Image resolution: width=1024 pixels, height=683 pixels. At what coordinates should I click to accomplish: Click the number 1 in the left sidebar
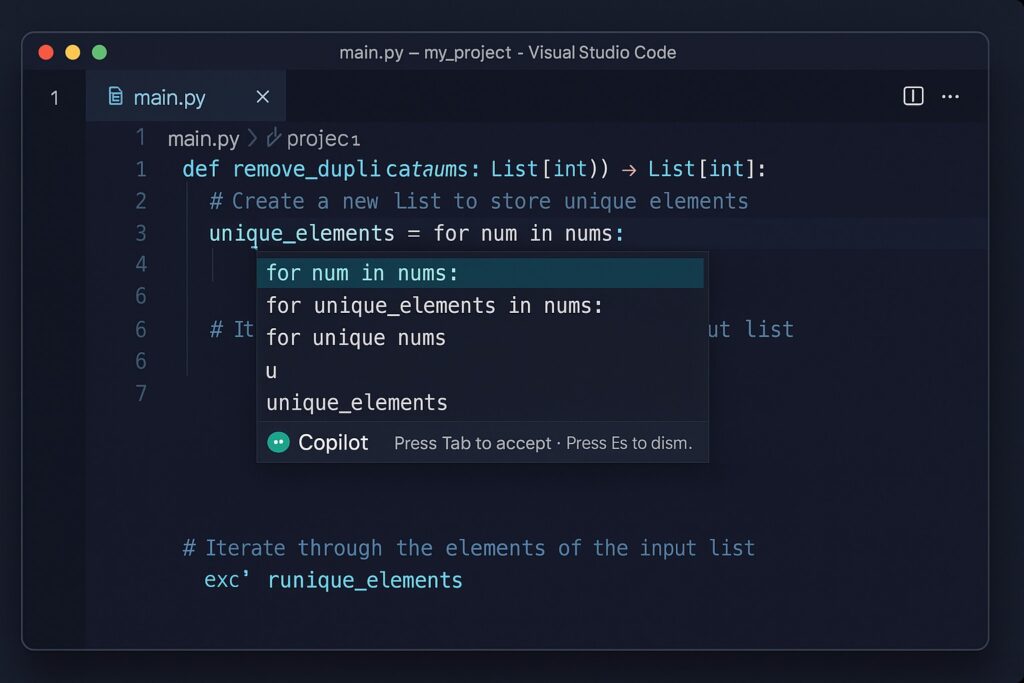coord(54,98)
